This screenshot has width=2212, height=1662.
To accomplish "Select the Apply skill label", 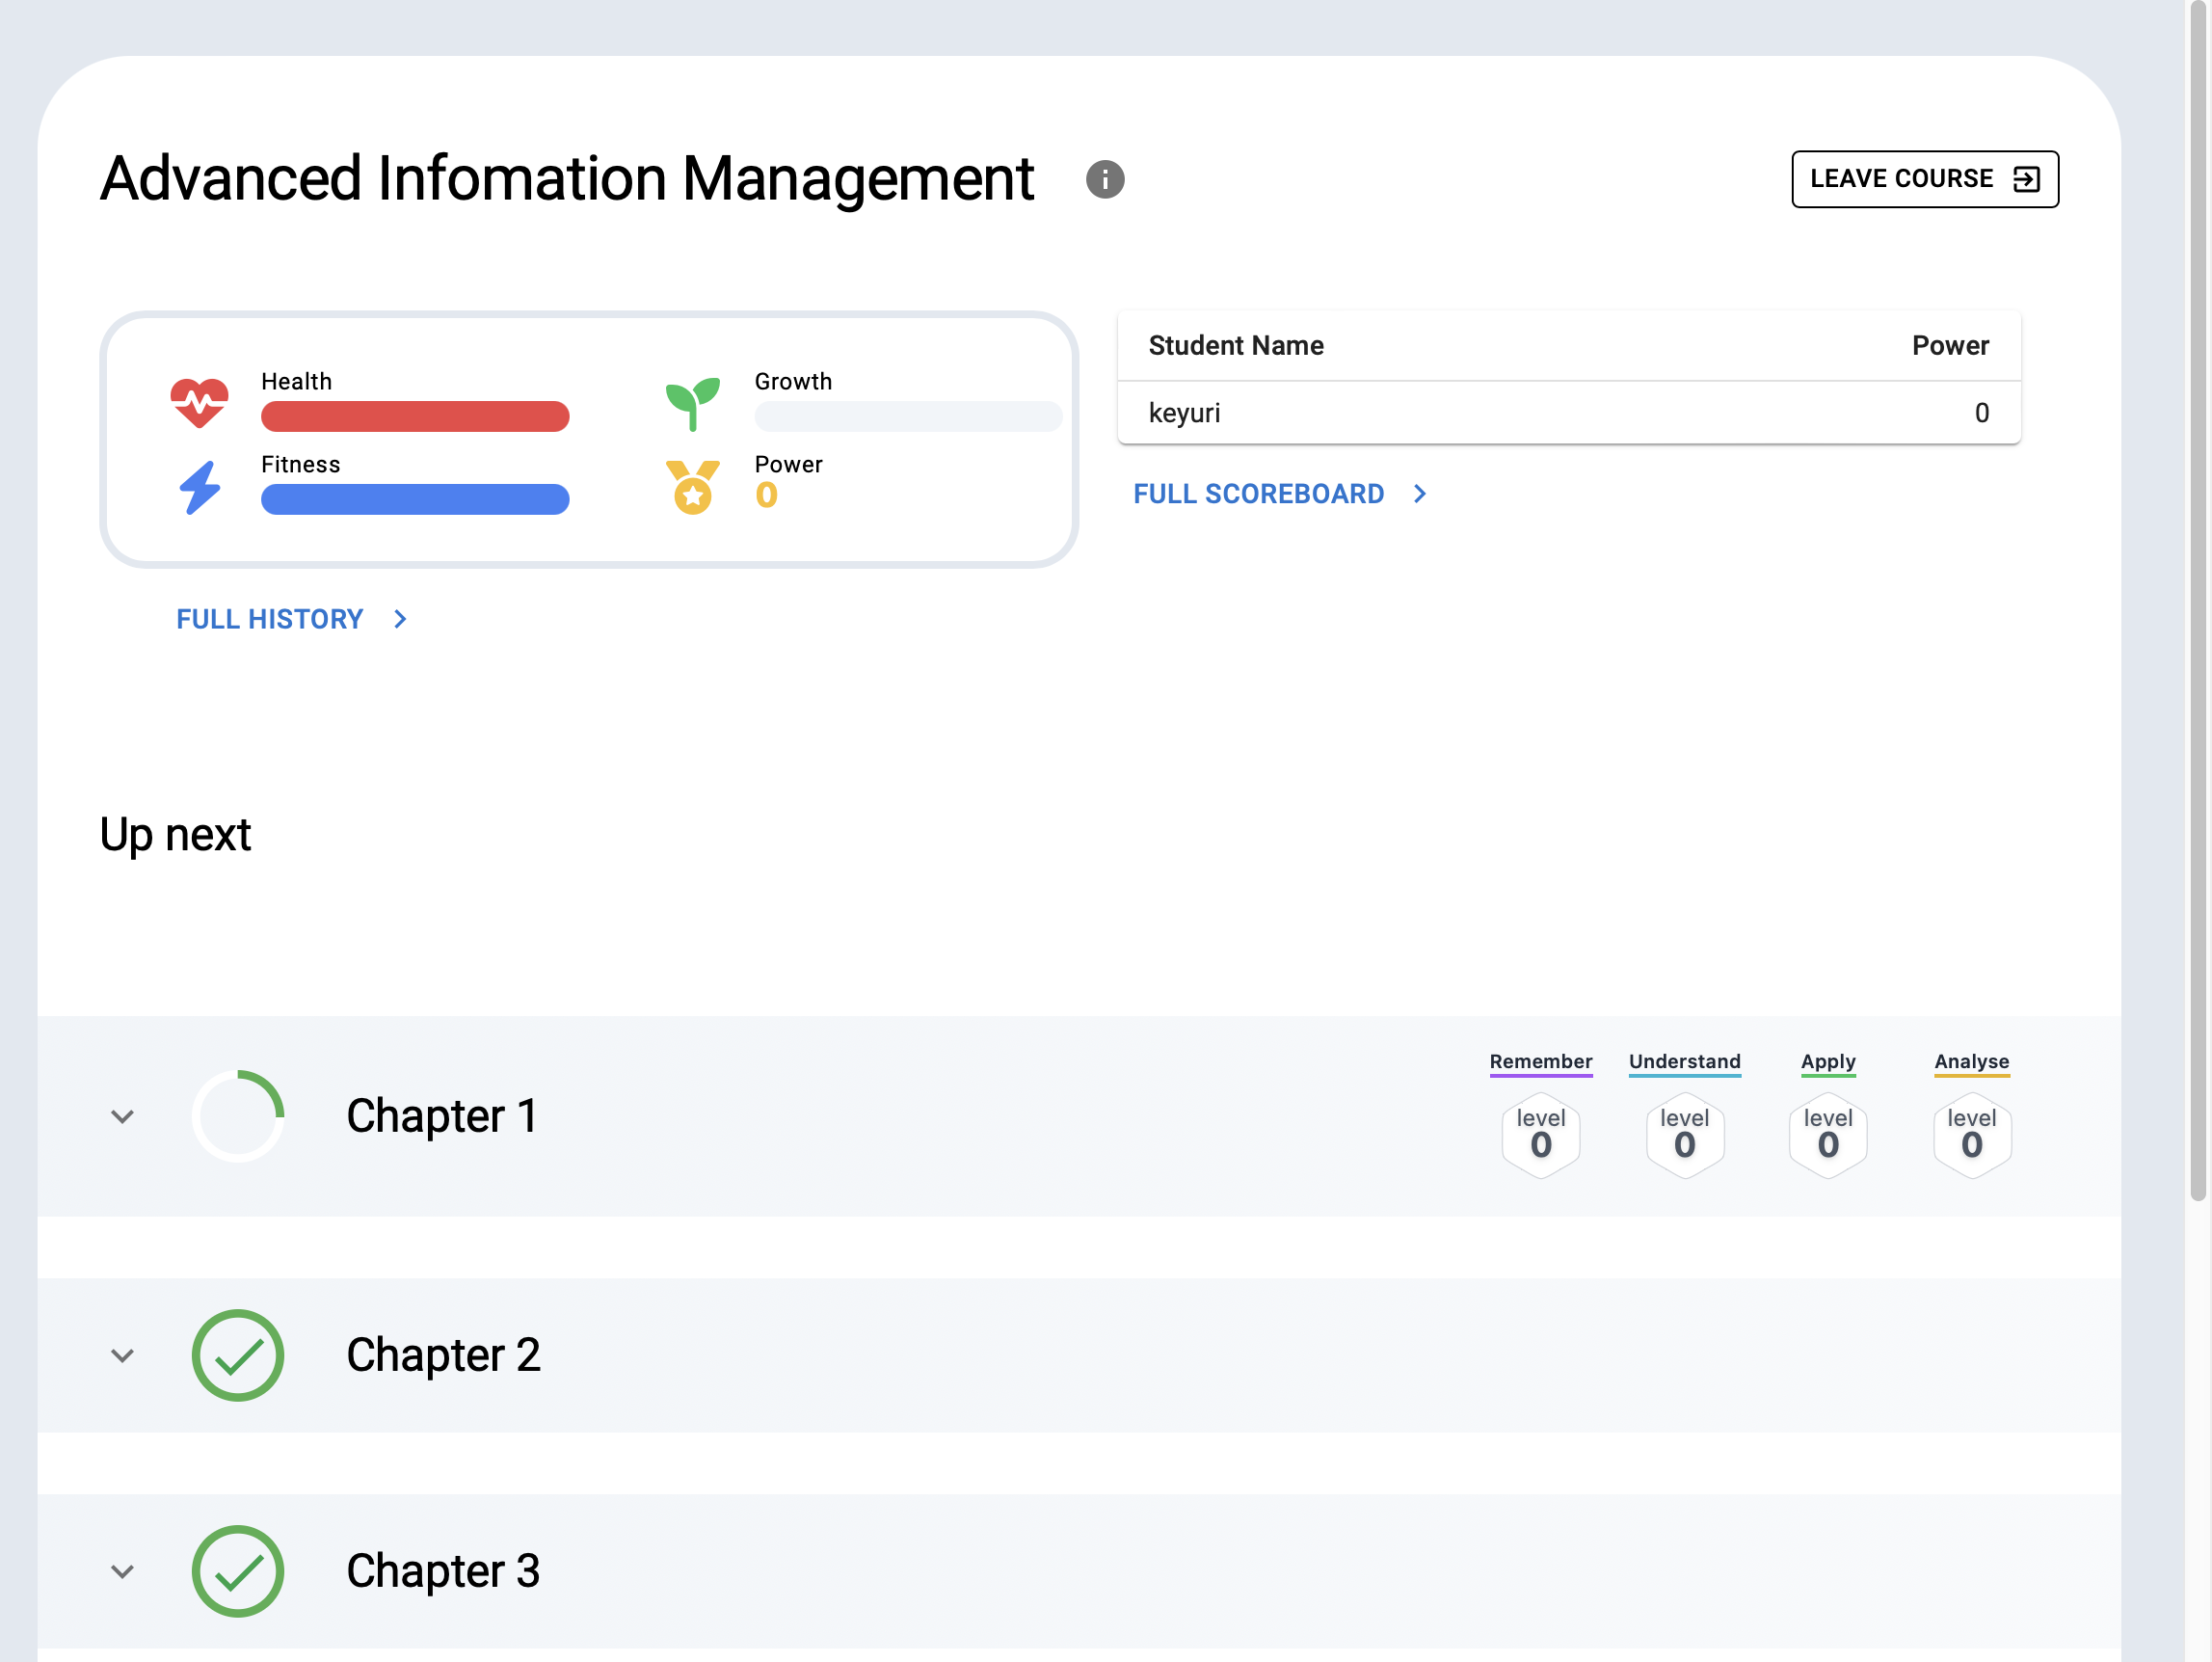I will 1828,1062.
